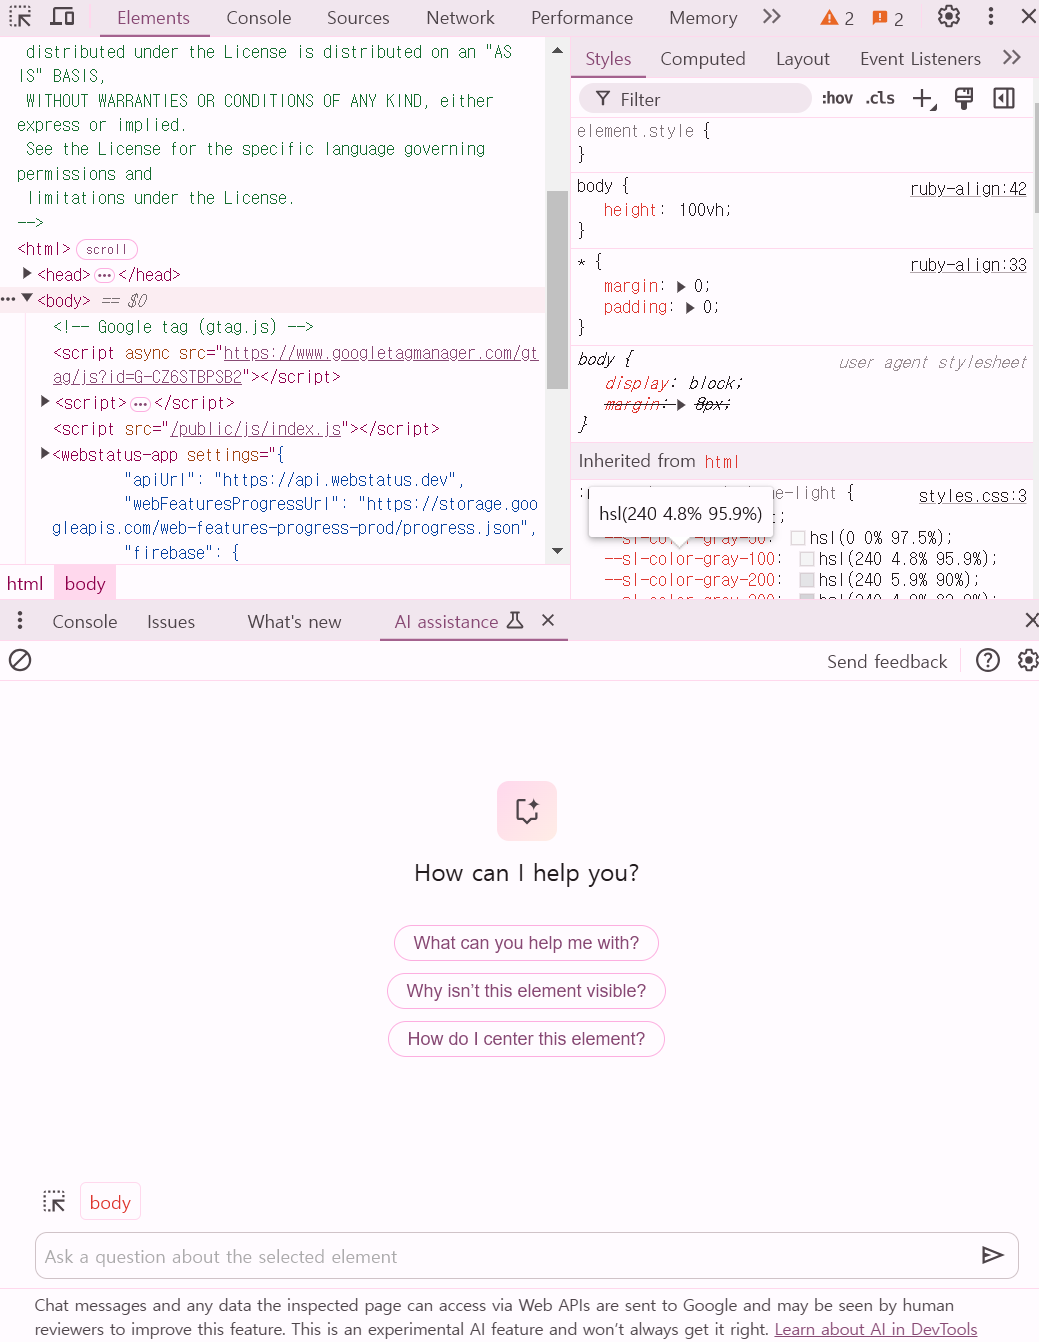Toggle the .cls element classes panel
Image resolution: width=1039 pixels, height=1342 pixels.
(880, 98)
